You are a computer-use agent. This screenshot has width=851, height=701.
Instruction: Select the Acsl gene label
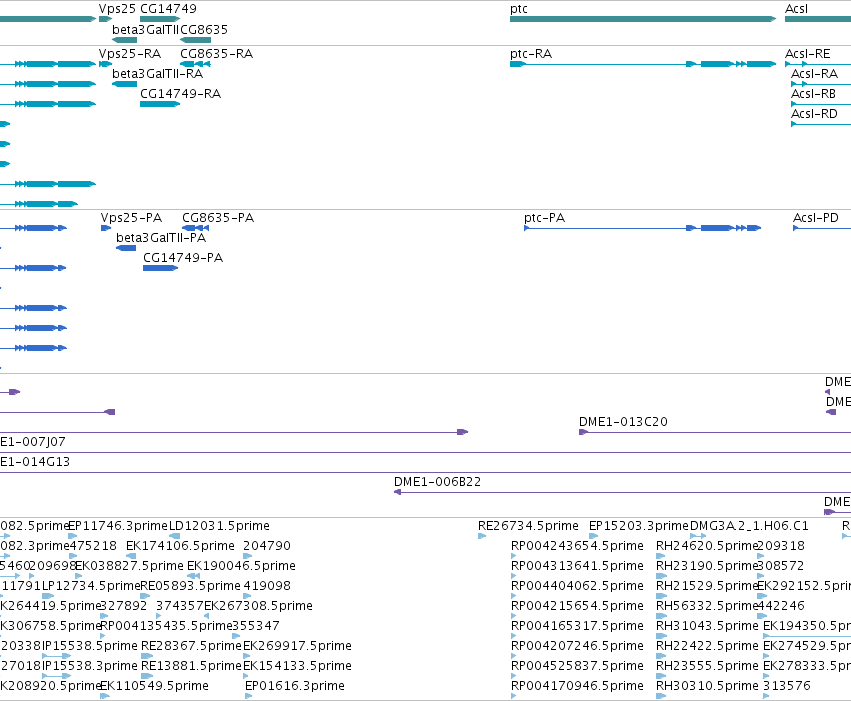click(x=796, y=9)
